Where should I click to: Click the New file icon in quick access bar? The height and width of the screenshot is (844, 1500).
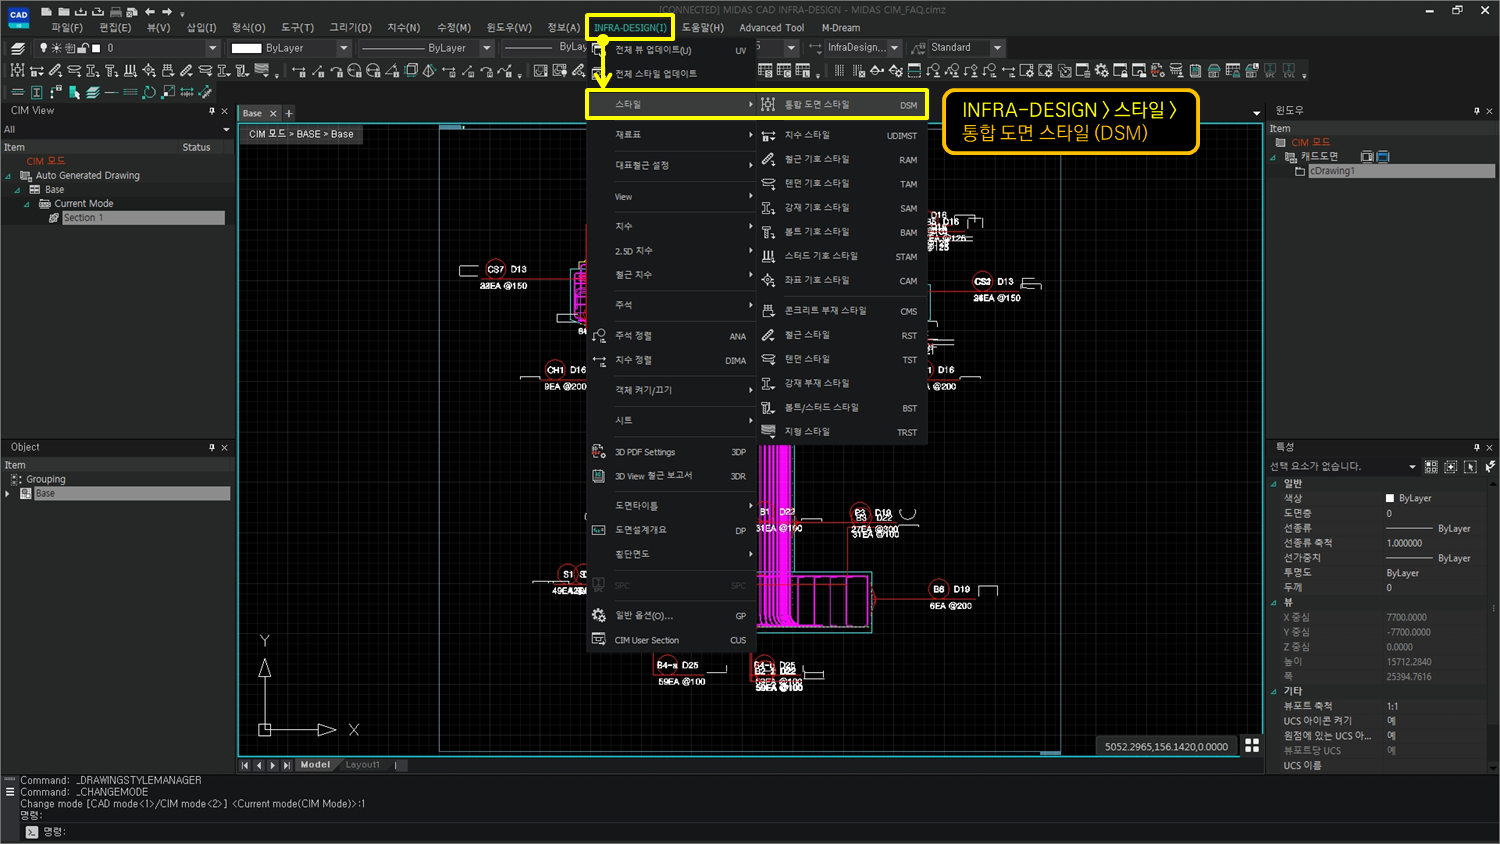46,12
